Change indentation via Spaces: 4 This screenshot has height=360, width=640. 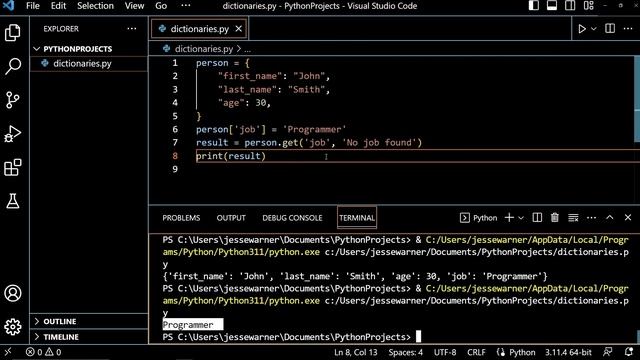tap(405, 352)
